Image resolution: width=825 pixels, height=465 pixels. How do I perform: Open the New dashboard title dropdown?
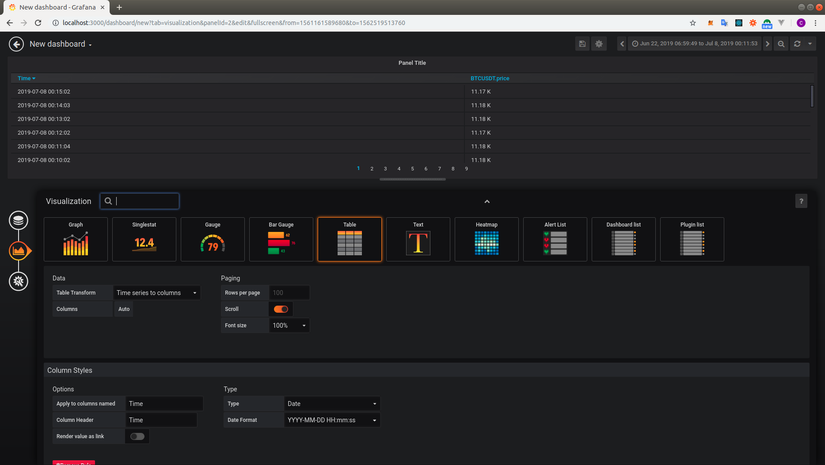pos(61,44)
